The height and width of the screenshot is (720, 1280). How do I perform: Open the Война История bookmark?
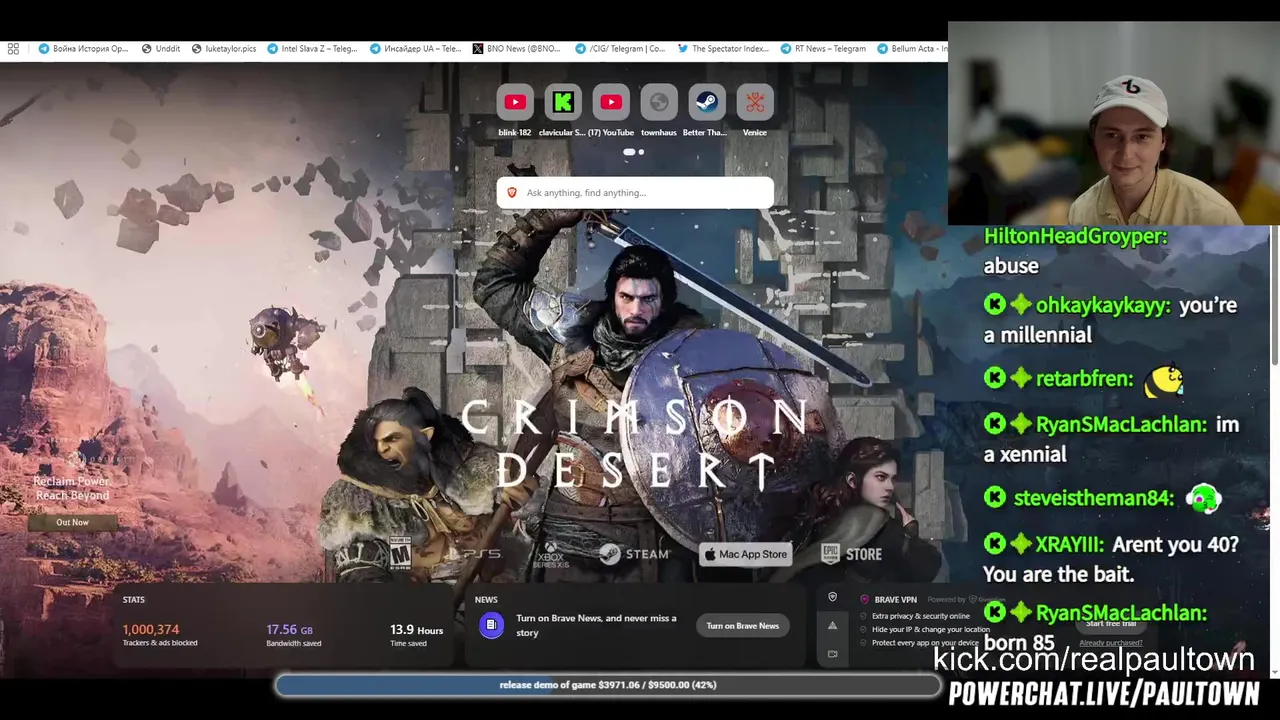pyautogui.click(x=83, y=48)
